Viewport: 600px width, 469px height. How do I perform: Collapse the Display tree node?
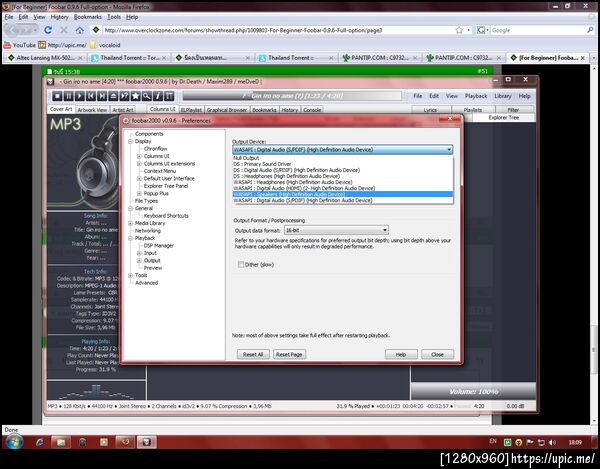[x=130, y=141]
